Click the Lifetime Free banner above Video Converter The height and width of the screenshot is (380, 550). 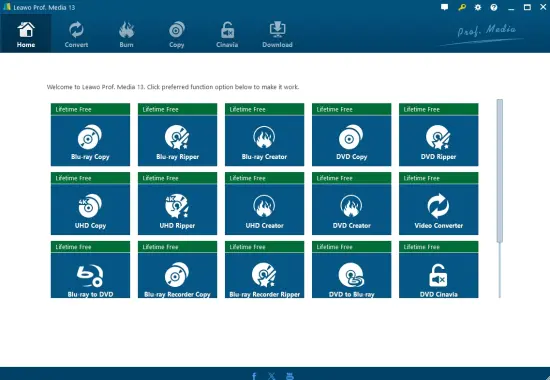[438, 178]
